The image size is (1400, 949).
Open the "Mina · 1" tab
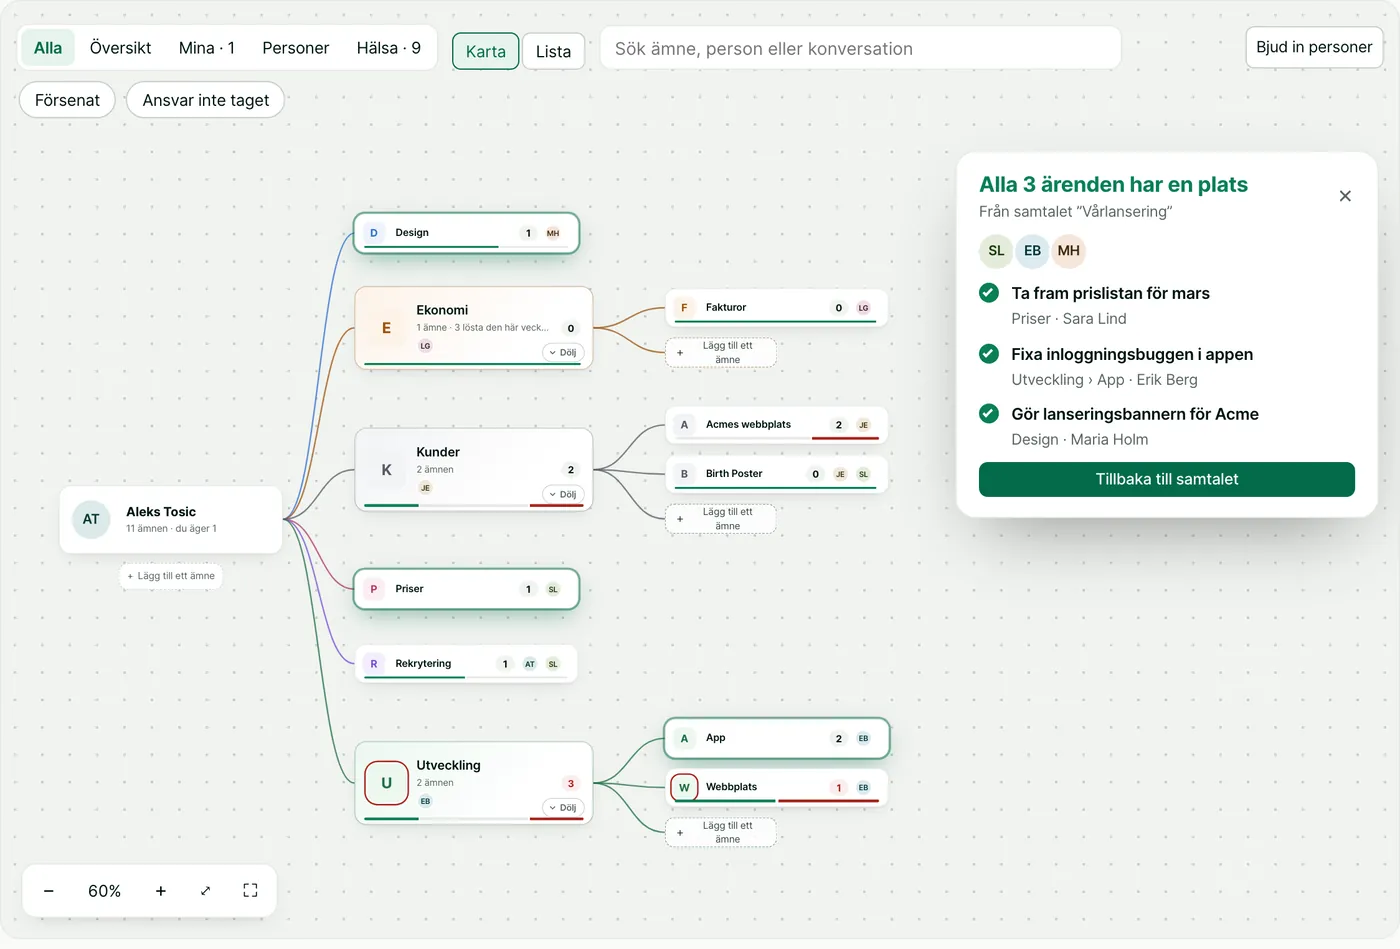point(207,48)
